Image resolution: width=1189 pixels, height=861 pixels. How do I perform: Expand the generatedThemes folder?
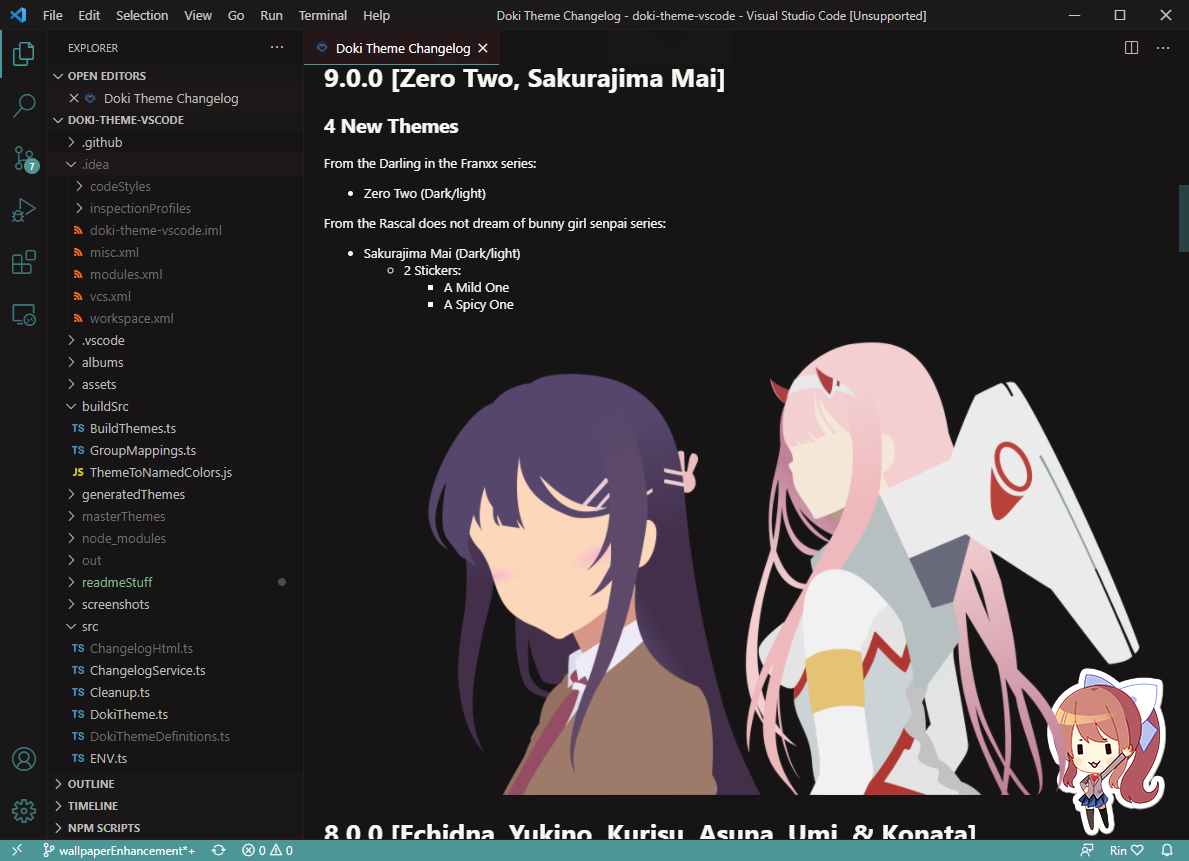(175, 494)
